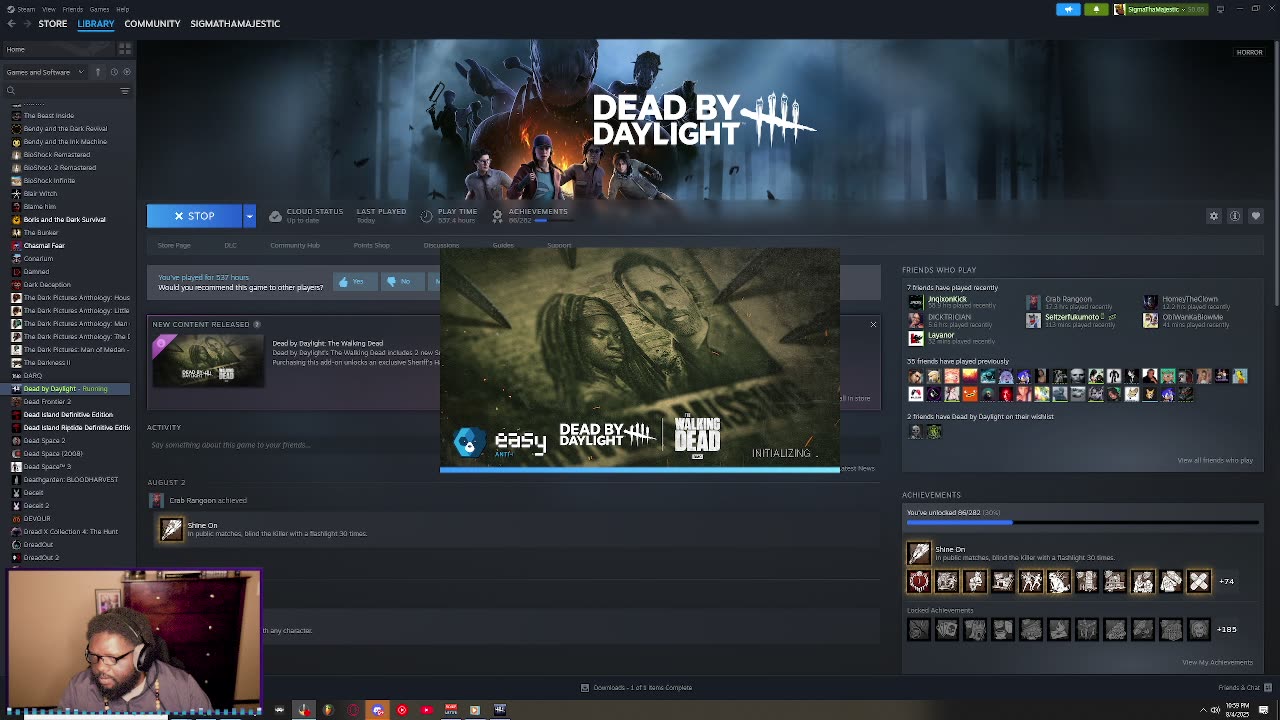Image resolution: width=1280 pixels, height=720 pixels.
Task: Open View all friends who play link
Action: (x=1215, y=460)
